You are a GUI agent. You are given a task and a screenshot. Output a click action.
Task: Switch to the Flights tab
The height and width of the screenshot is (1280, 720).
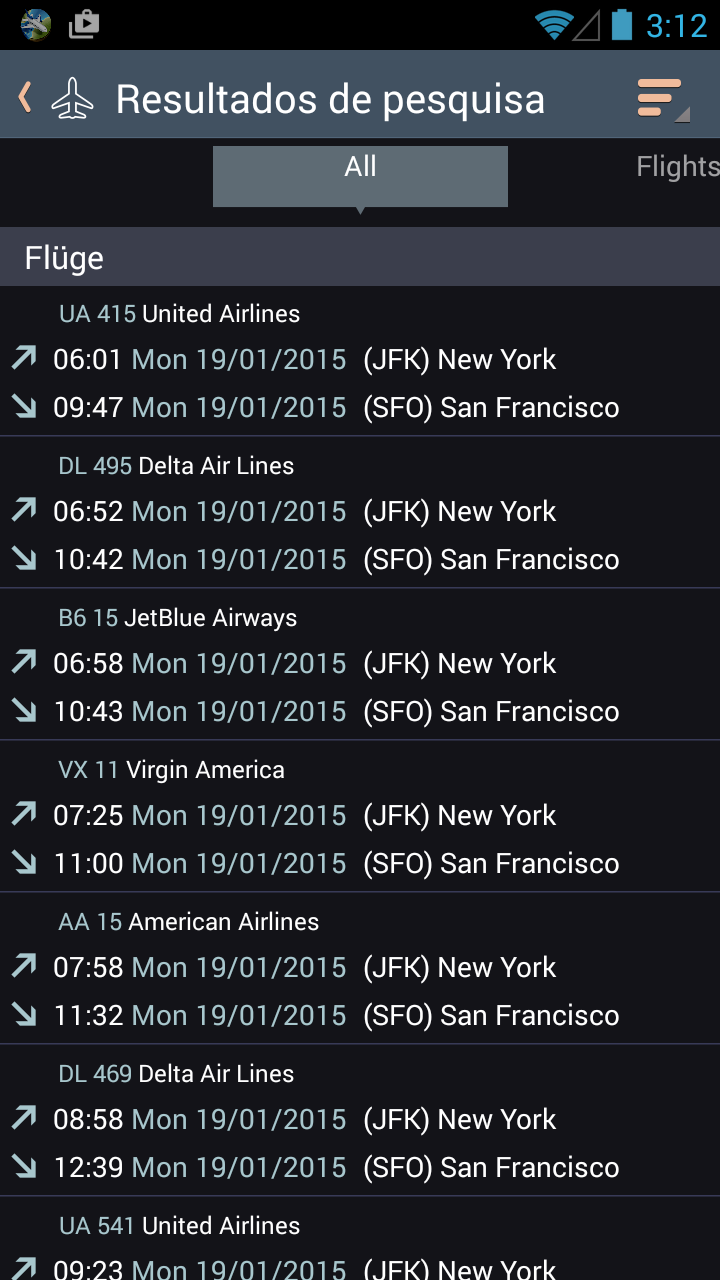coord(677,167)
